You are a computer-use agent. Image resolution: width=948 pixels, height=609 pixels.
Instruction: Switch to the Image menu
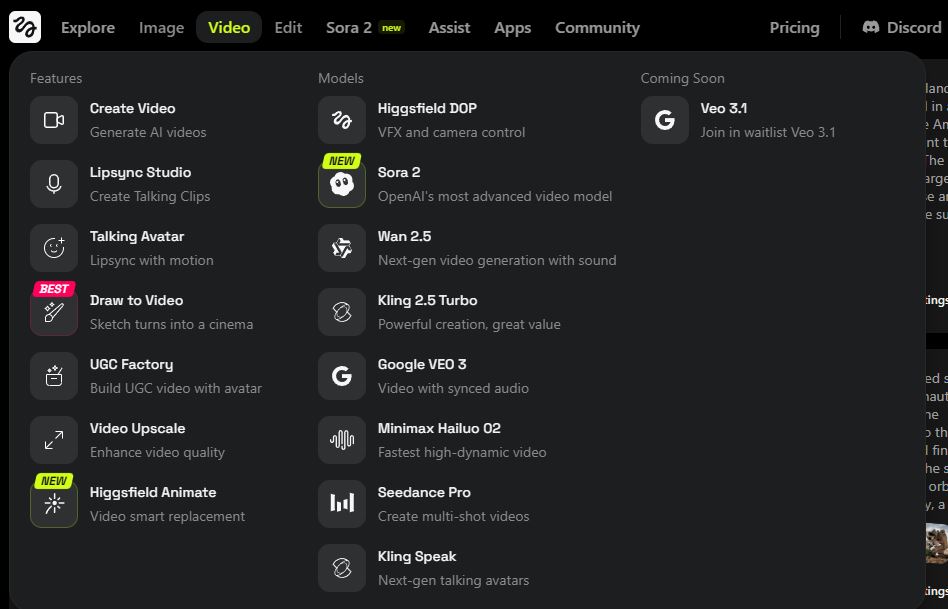[x=161, y=28]
